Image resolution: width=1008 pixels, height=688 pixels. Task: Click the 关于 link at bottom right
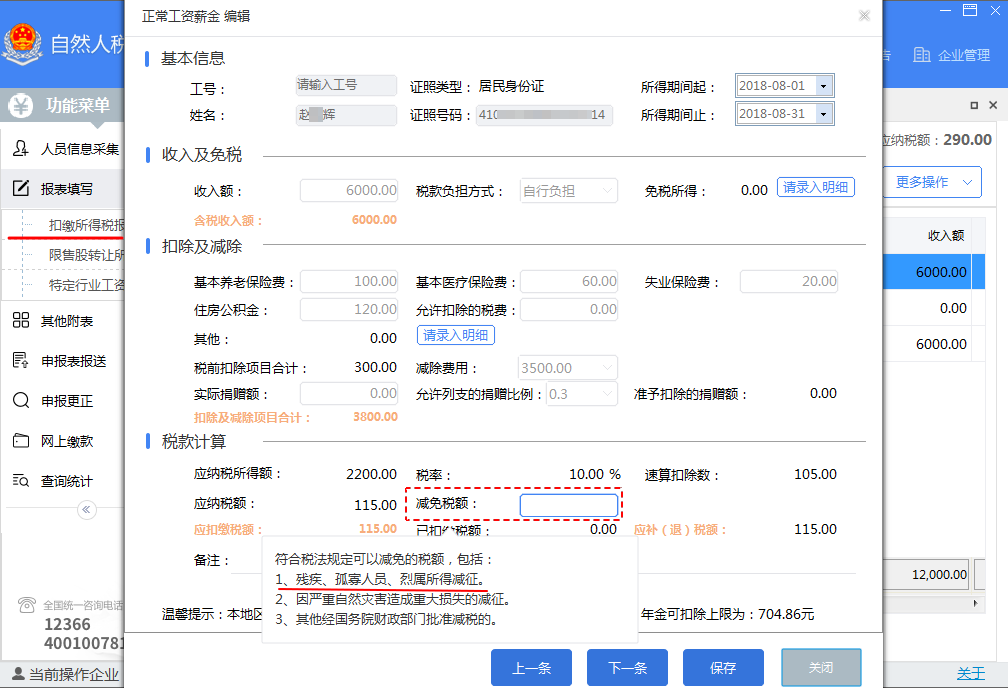(970, 673)
